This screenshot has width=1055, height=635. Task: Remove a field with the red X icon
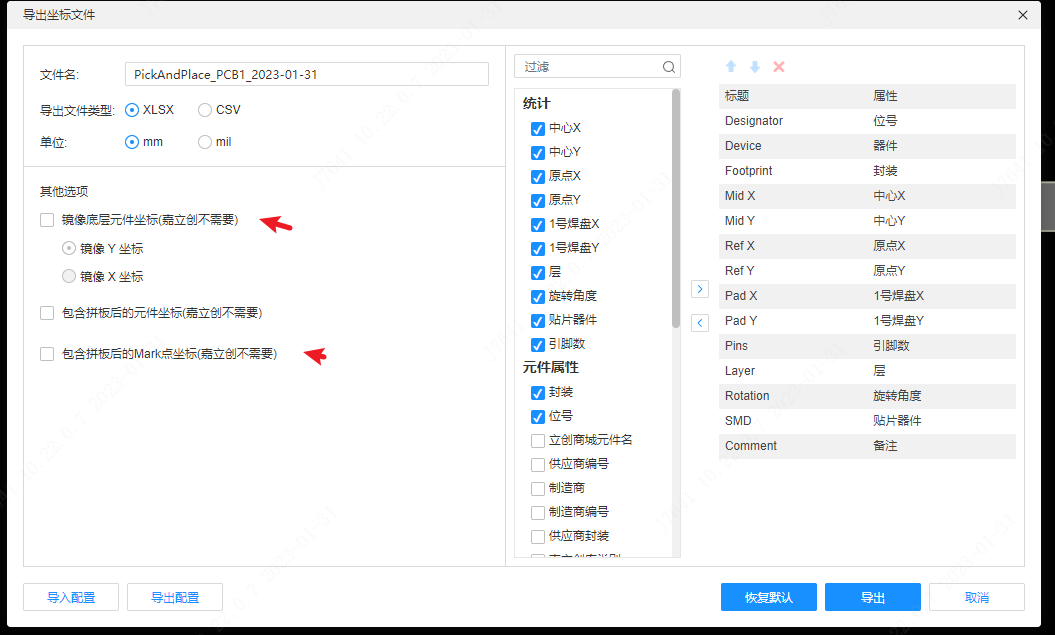pos(778,66)
